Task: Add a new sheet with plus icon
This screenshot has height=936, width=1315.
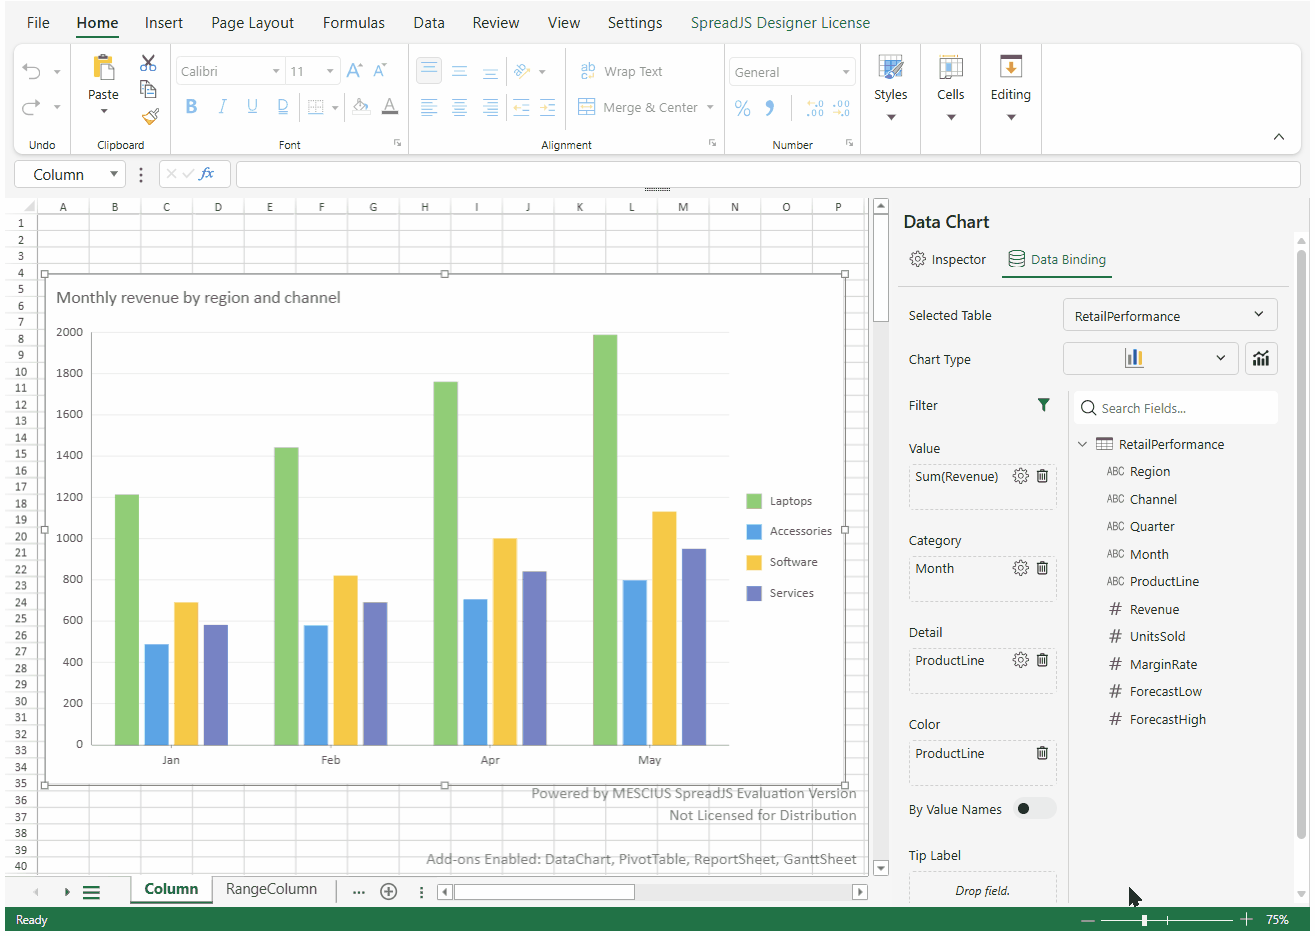Action: (x=389, y=891)
